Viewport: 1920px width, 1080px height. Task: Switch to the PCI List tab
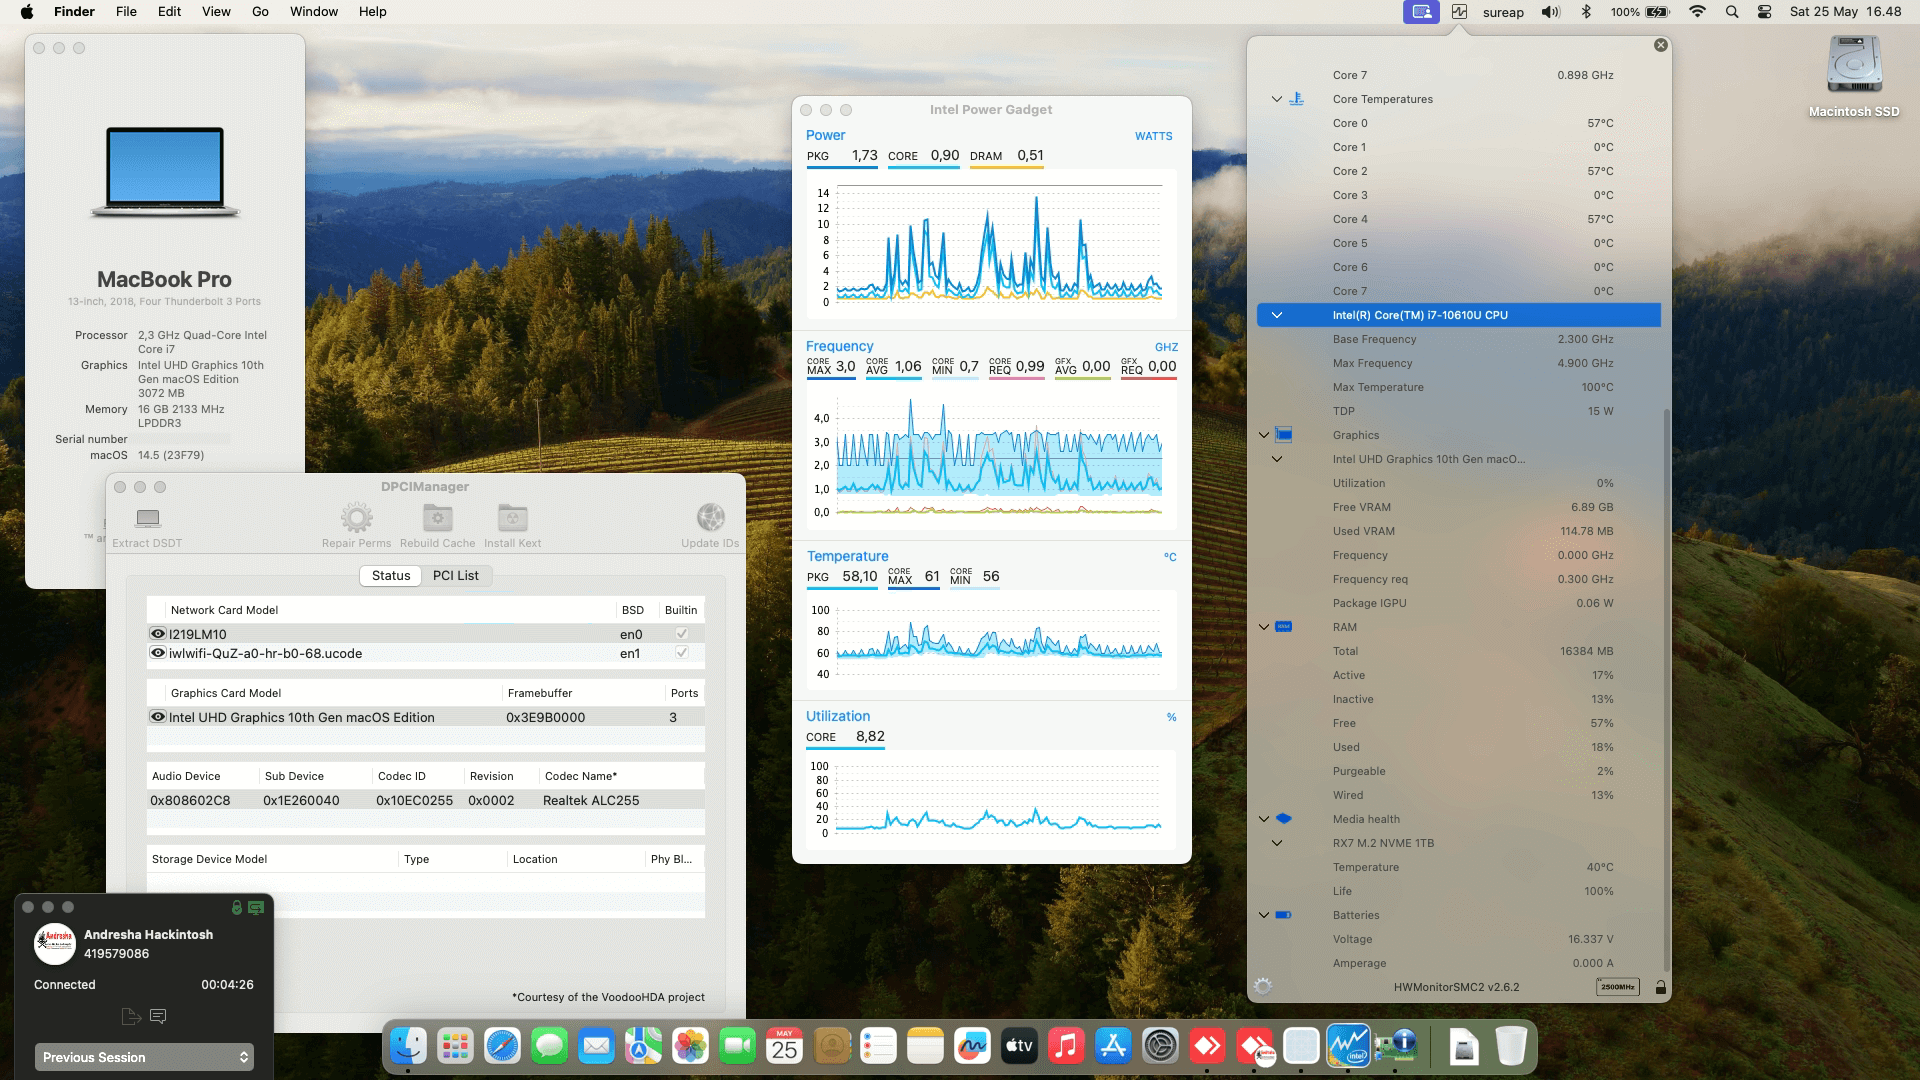pyautogui.click(x=455, y=576)
